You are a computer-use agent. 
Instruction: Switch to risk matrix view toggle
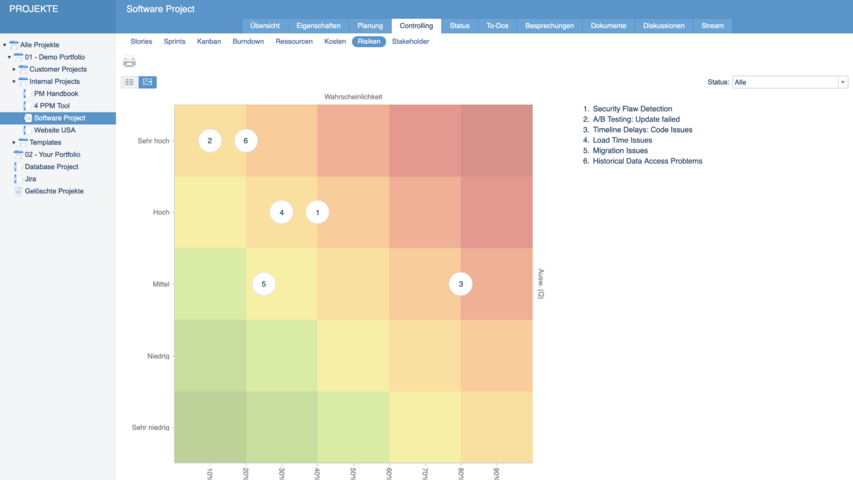[x=148, y=82]
